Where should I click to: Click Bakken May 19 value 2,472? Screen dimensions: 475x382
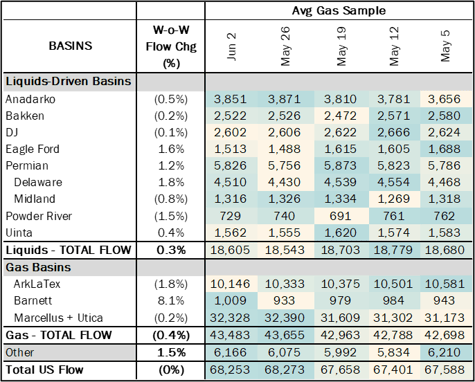pos(340,116)
